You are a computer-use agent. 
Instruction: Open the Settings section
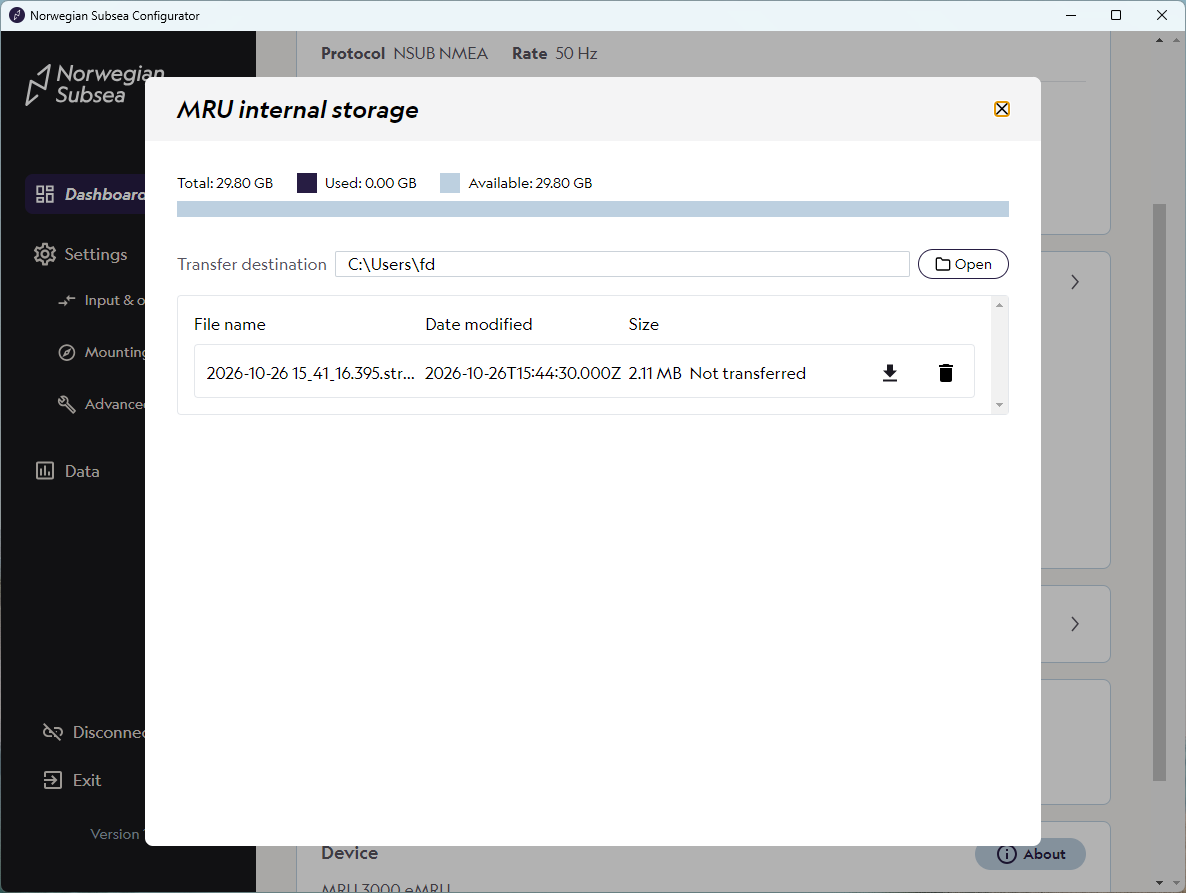[x=81, y=254]
